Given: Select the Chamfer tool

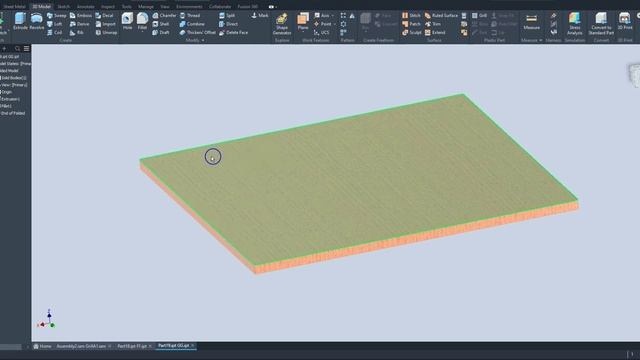Looking at the screenshot, I should (164, 16).
